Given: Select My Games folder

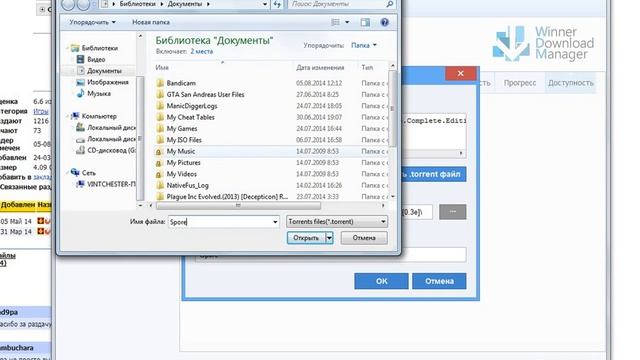Looking at the screenshot, I should click(182, 129).
